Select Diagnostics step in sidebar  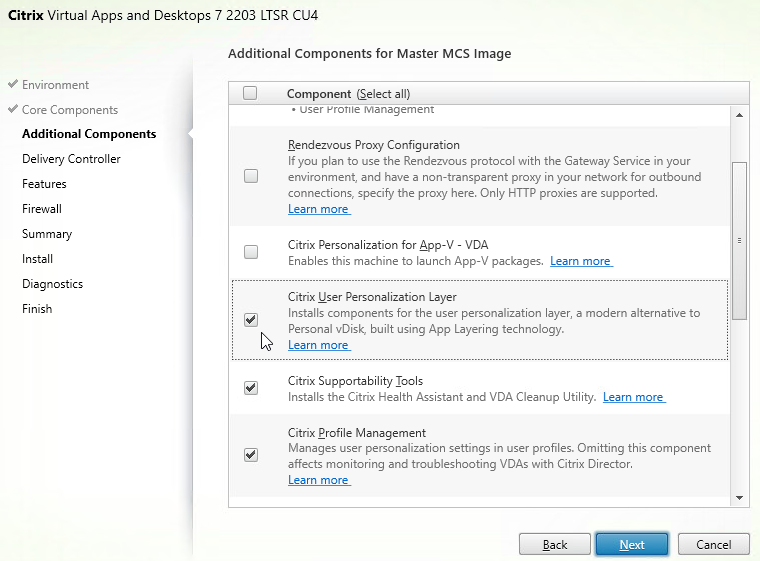click(x=52, y=284)
